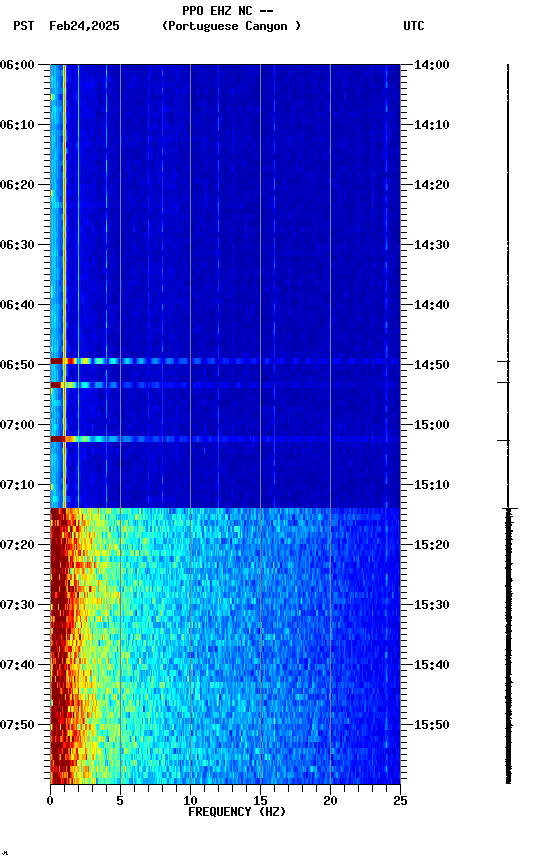Click the PST '07:20' time label

click(x=17, y=545)
